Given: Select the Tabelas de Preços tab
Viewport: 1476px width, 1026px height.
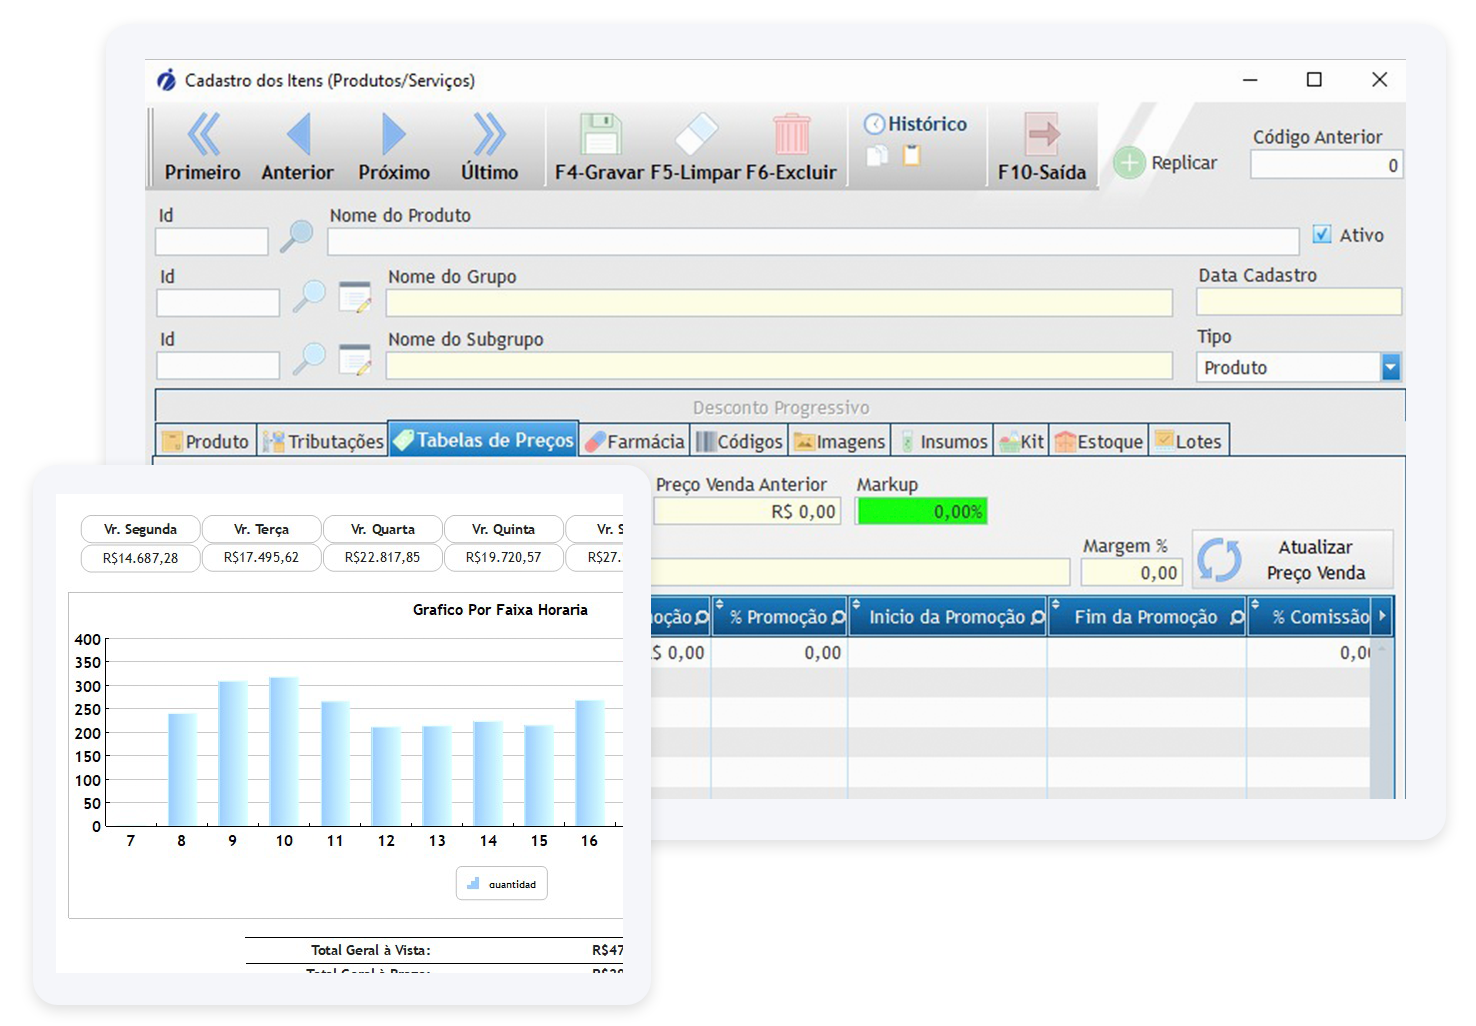Looking at the screenshot, I should pos(484,440).
